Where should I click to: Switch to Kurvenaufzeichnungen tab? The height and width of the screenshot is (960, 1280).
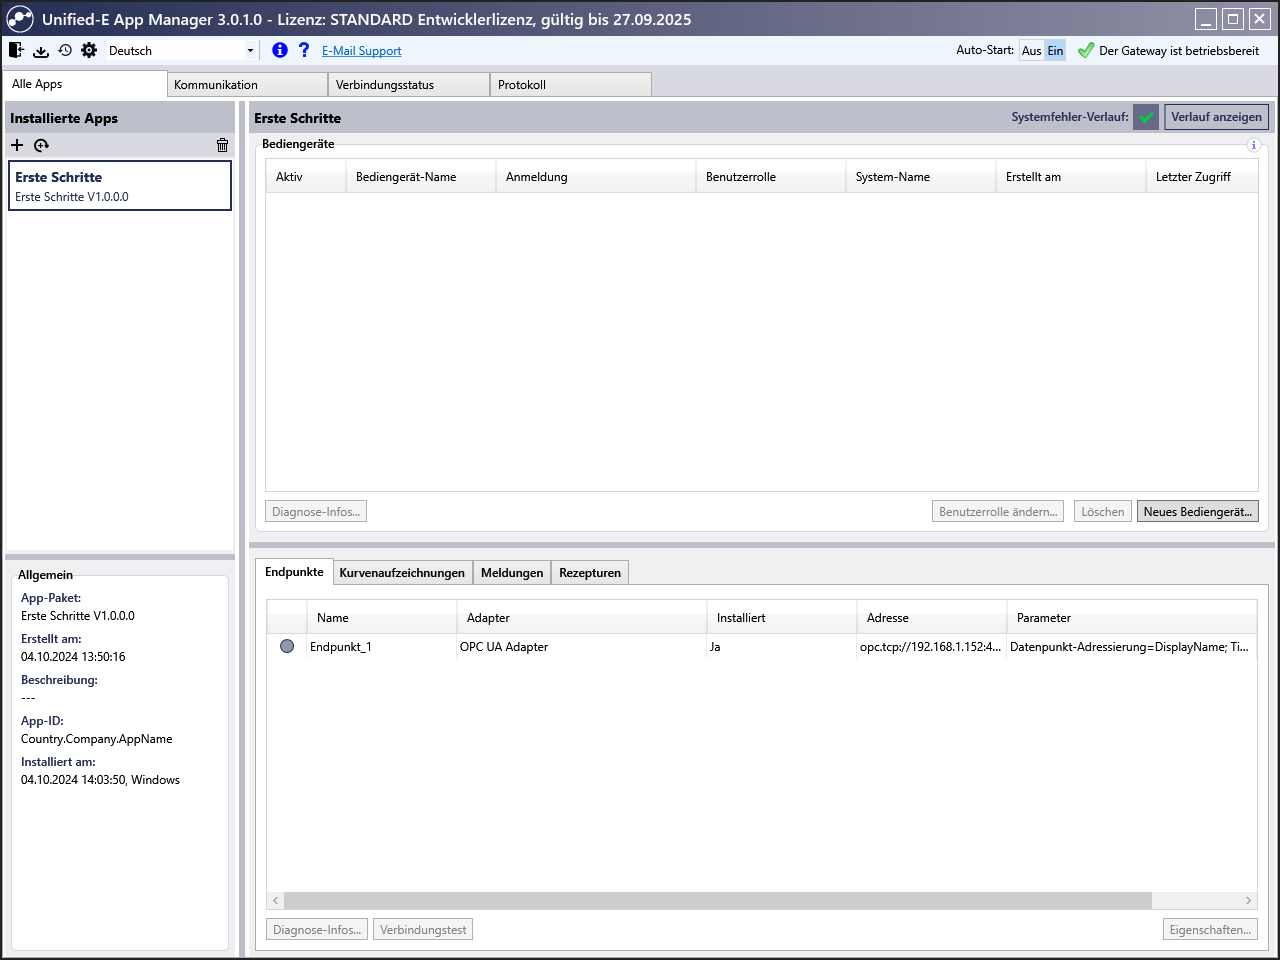402,572
